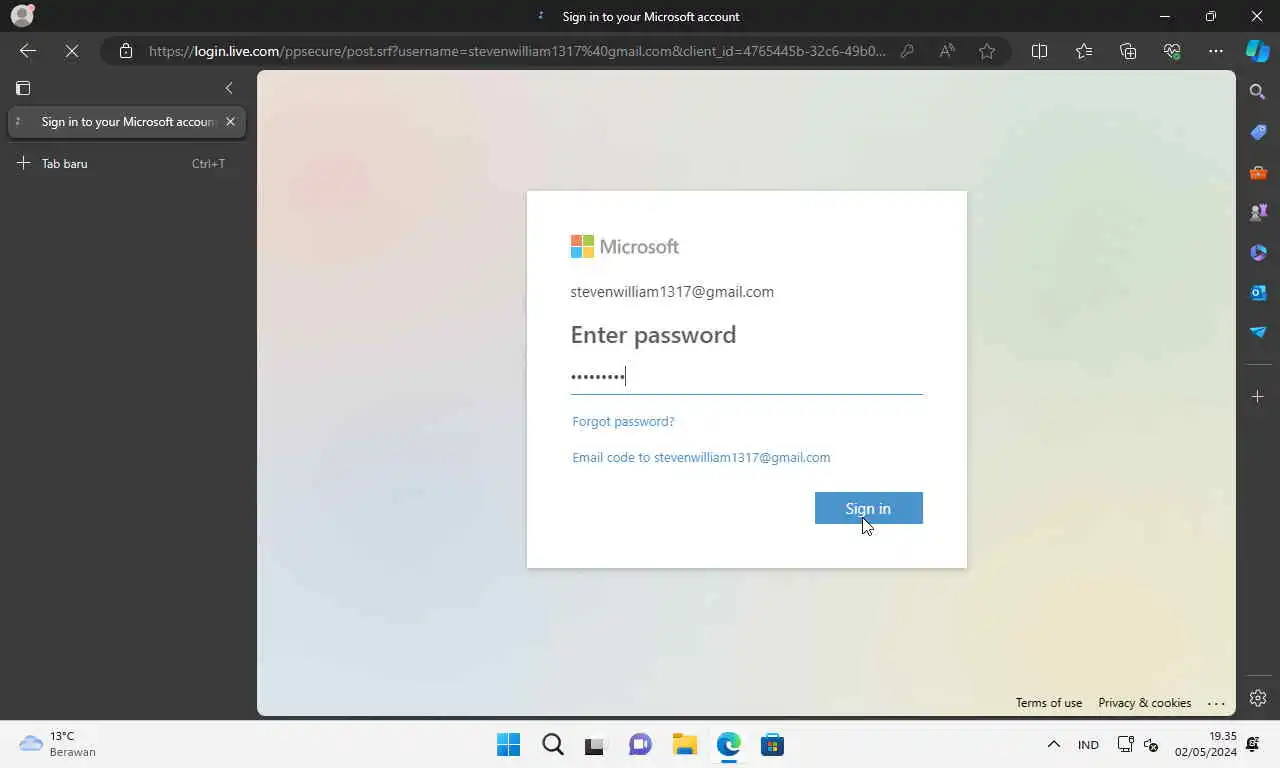Viewport: 1280px width, 768px height.
Task: Open the Terms of use link
Action: pyautogui.click(x=1048, y=703)
